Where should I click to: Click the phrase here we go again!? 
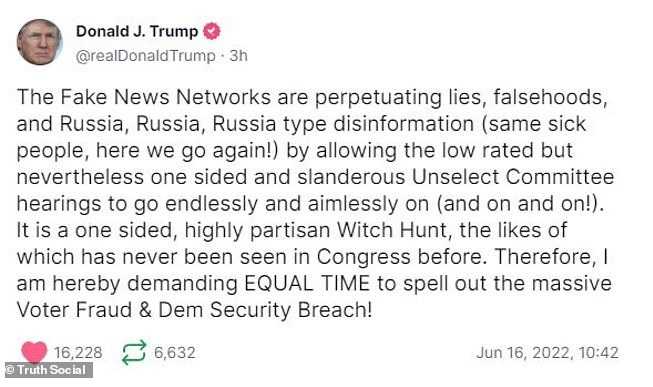pos(184,151)
